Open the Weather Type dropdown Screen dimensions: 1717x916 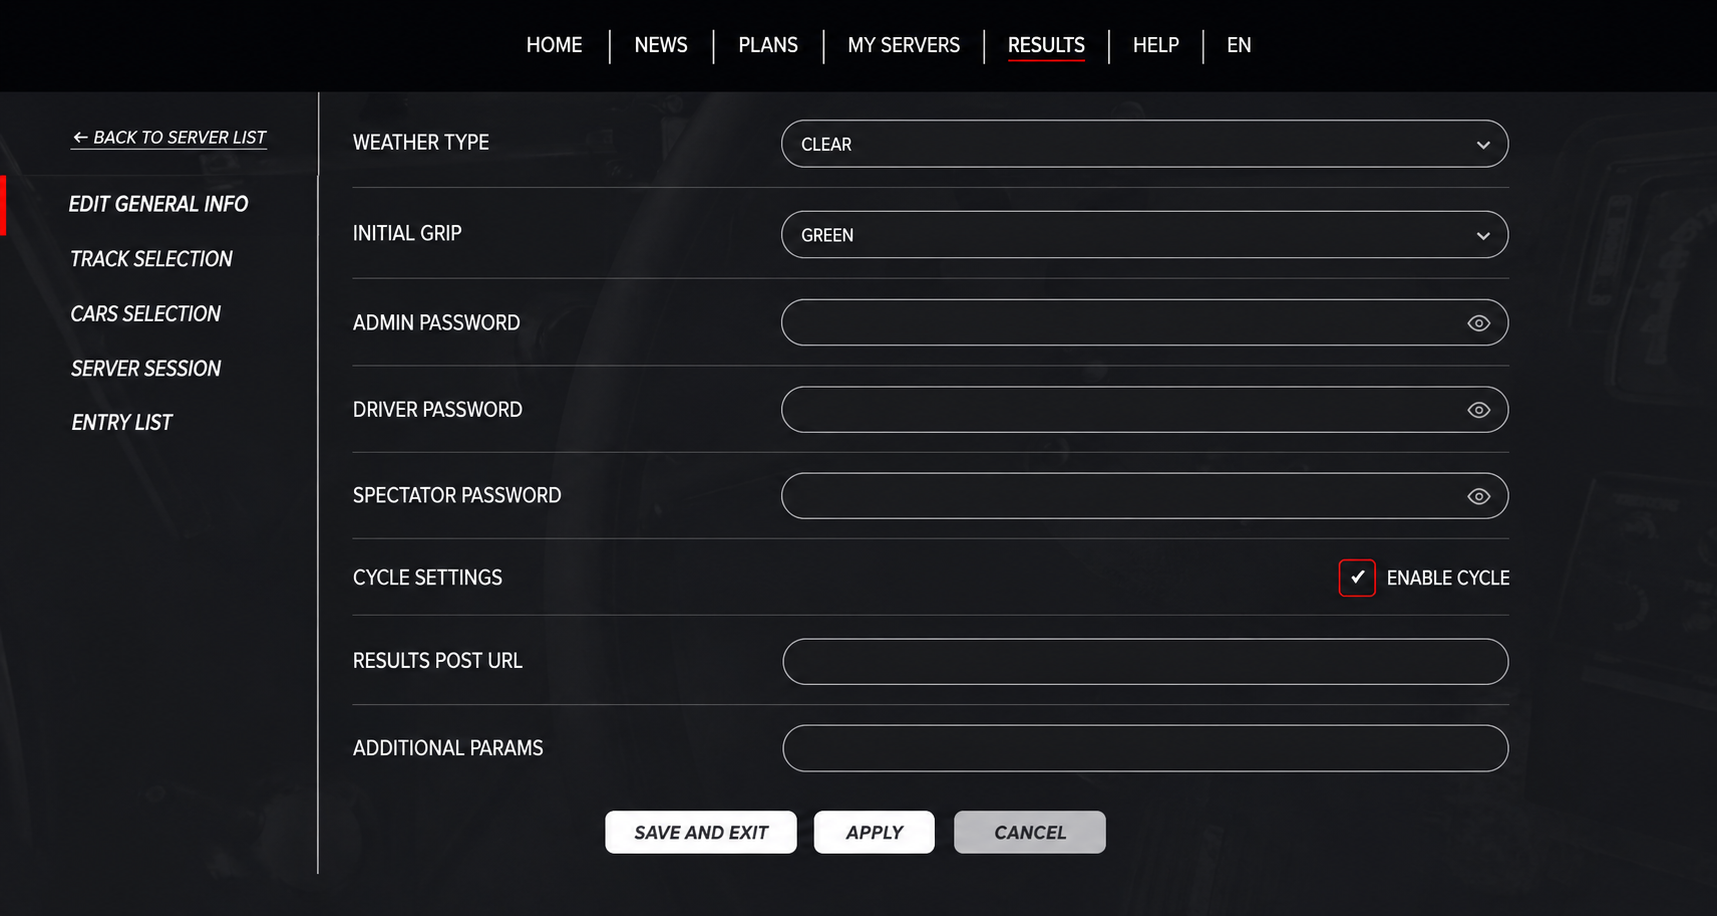1144,144
